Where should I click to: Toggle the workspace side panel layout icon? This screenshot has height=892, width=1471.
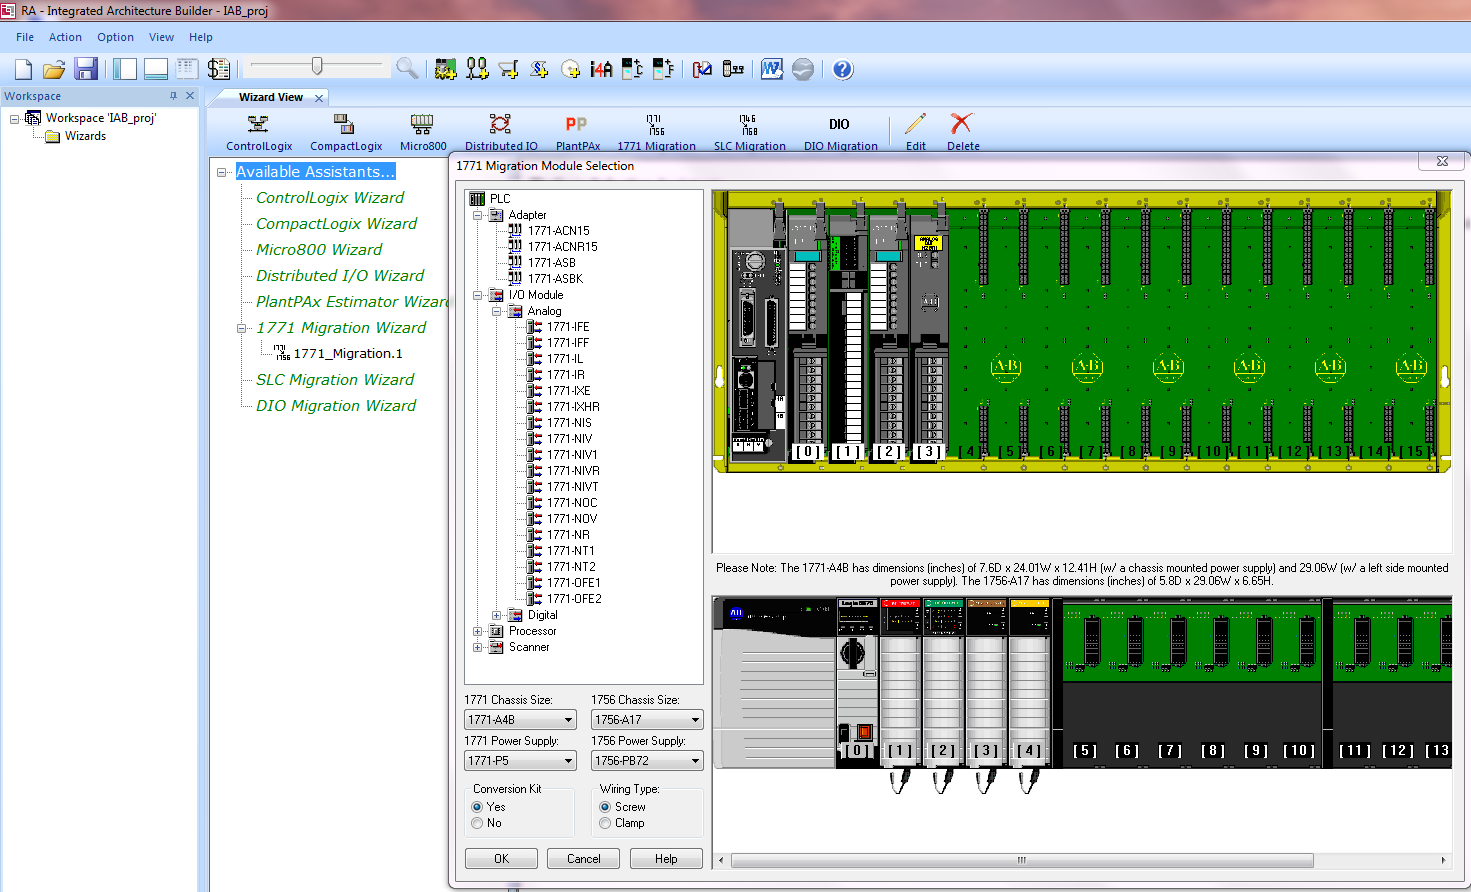(125, 69)
